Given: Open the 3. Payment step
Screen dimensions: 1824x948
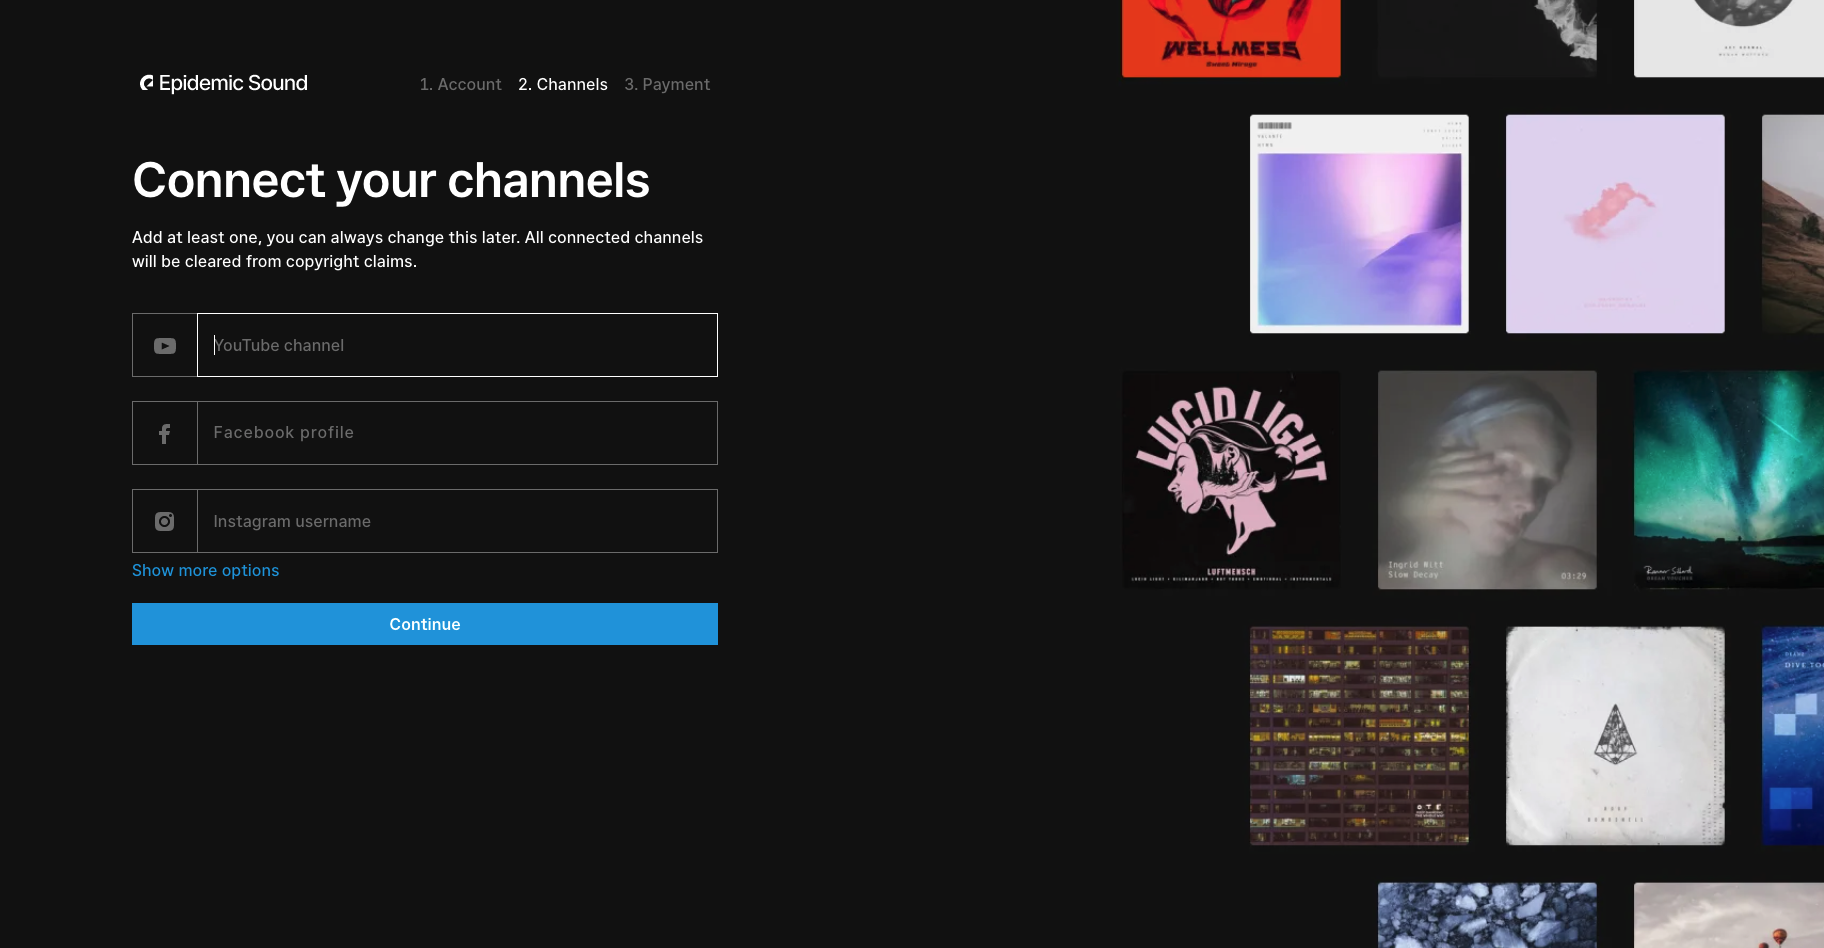Looking at the screenshot, I should point(667,84).
